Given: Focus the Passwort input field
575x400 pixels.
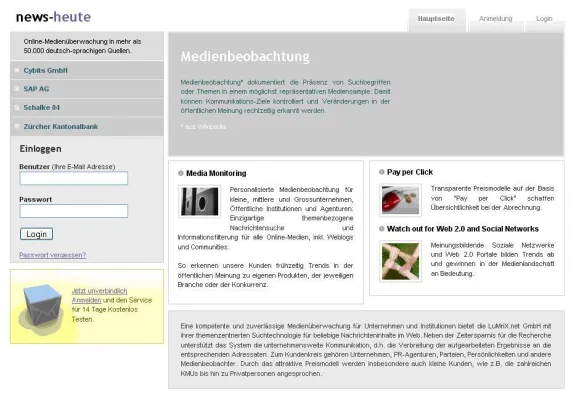Looking at the screenshot, I should click(x=74, y=211).
